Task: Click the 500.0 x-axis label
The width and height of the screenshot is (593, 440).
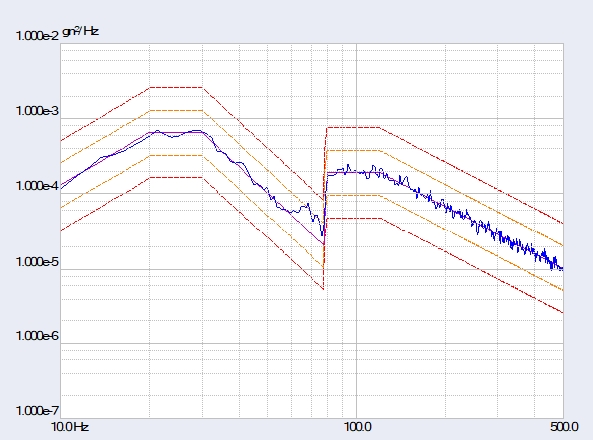Action: pos(564,427)
